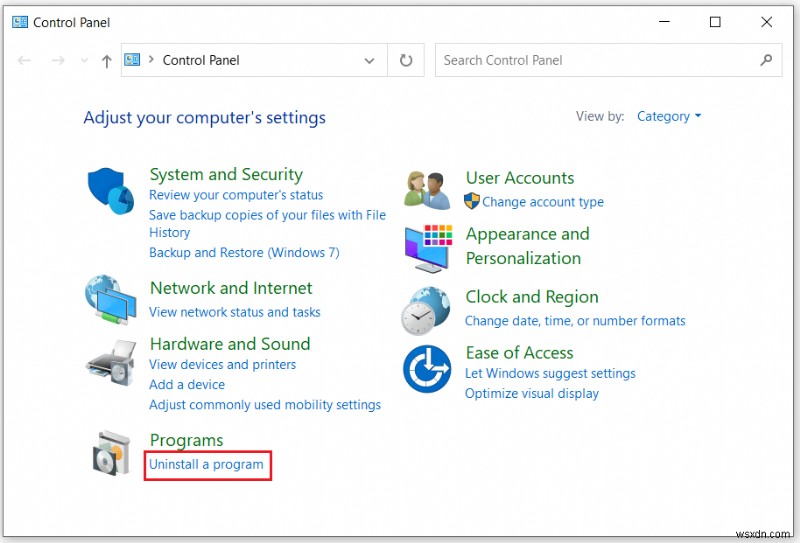Open the Hardware and Sound printer icon
This screenshot has width=800, height=543.
click(111, 363)
